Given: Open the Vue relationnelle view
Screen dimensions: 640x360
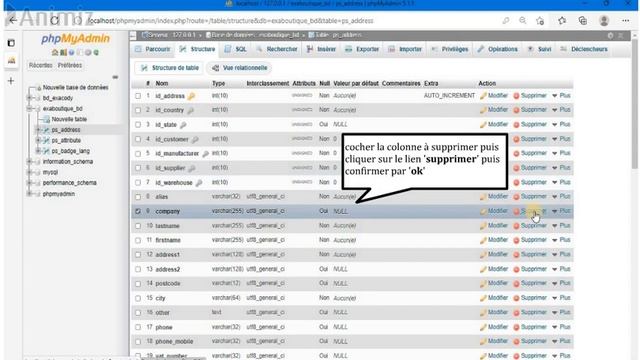Looking at the screenshot, I should pos(240,68).
